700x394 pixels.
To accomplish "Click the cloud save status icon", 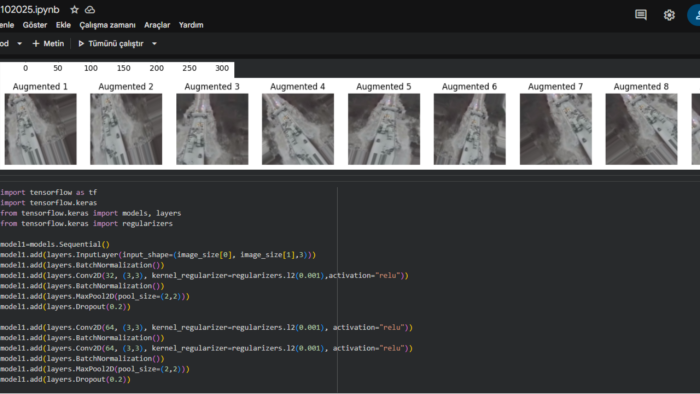I will tap(90, 9).
